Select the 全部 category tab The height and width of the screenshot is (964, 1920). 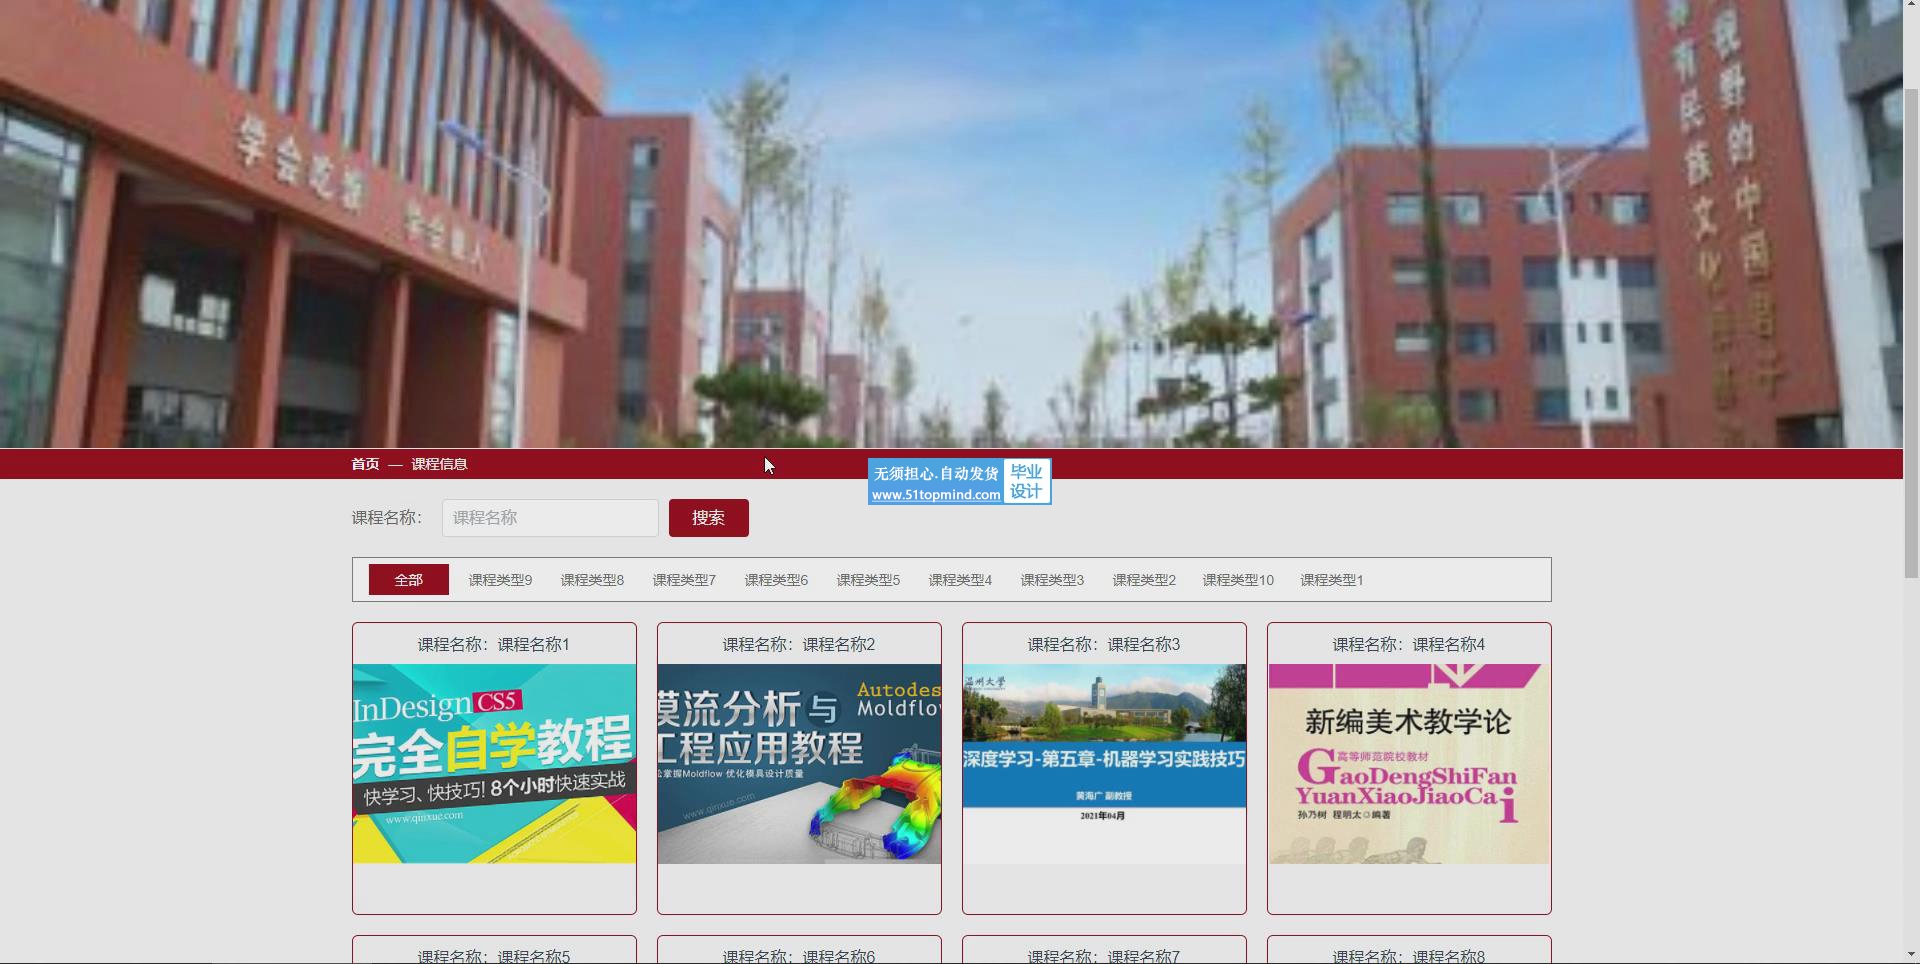click(x=408, y=580)
